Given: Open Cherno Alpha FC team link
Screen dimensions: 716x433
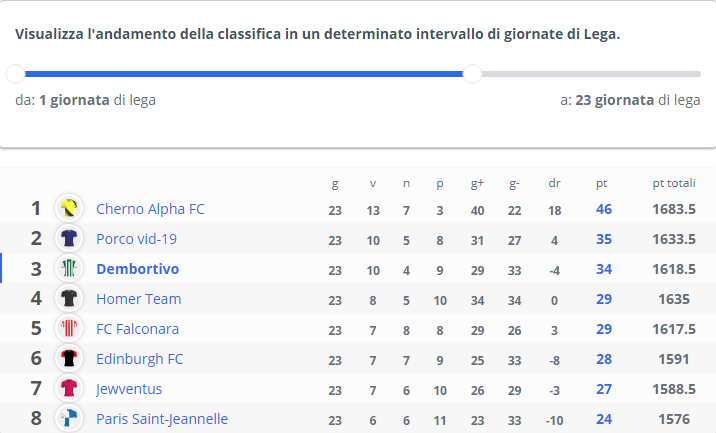Looking at the screenshot, I should 150,209.
